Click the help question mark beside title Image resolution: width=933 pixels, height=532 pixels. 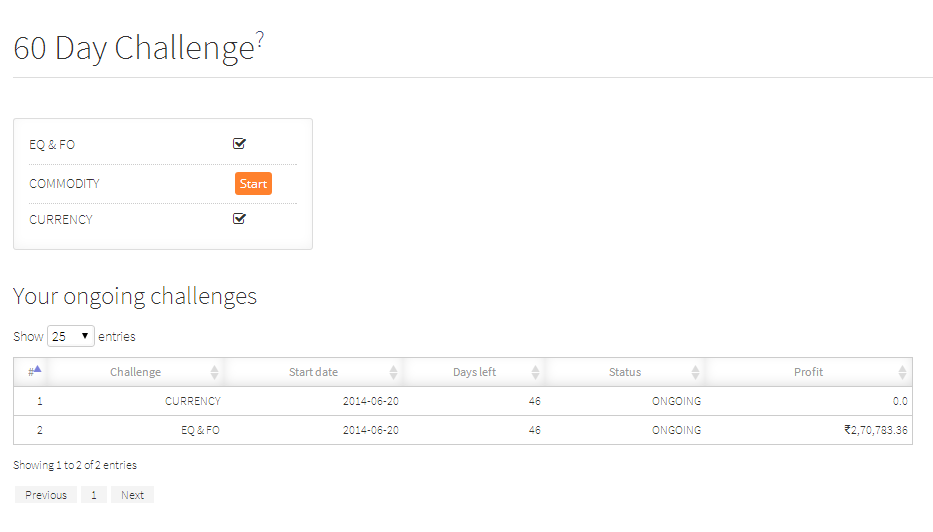[260, 40]
